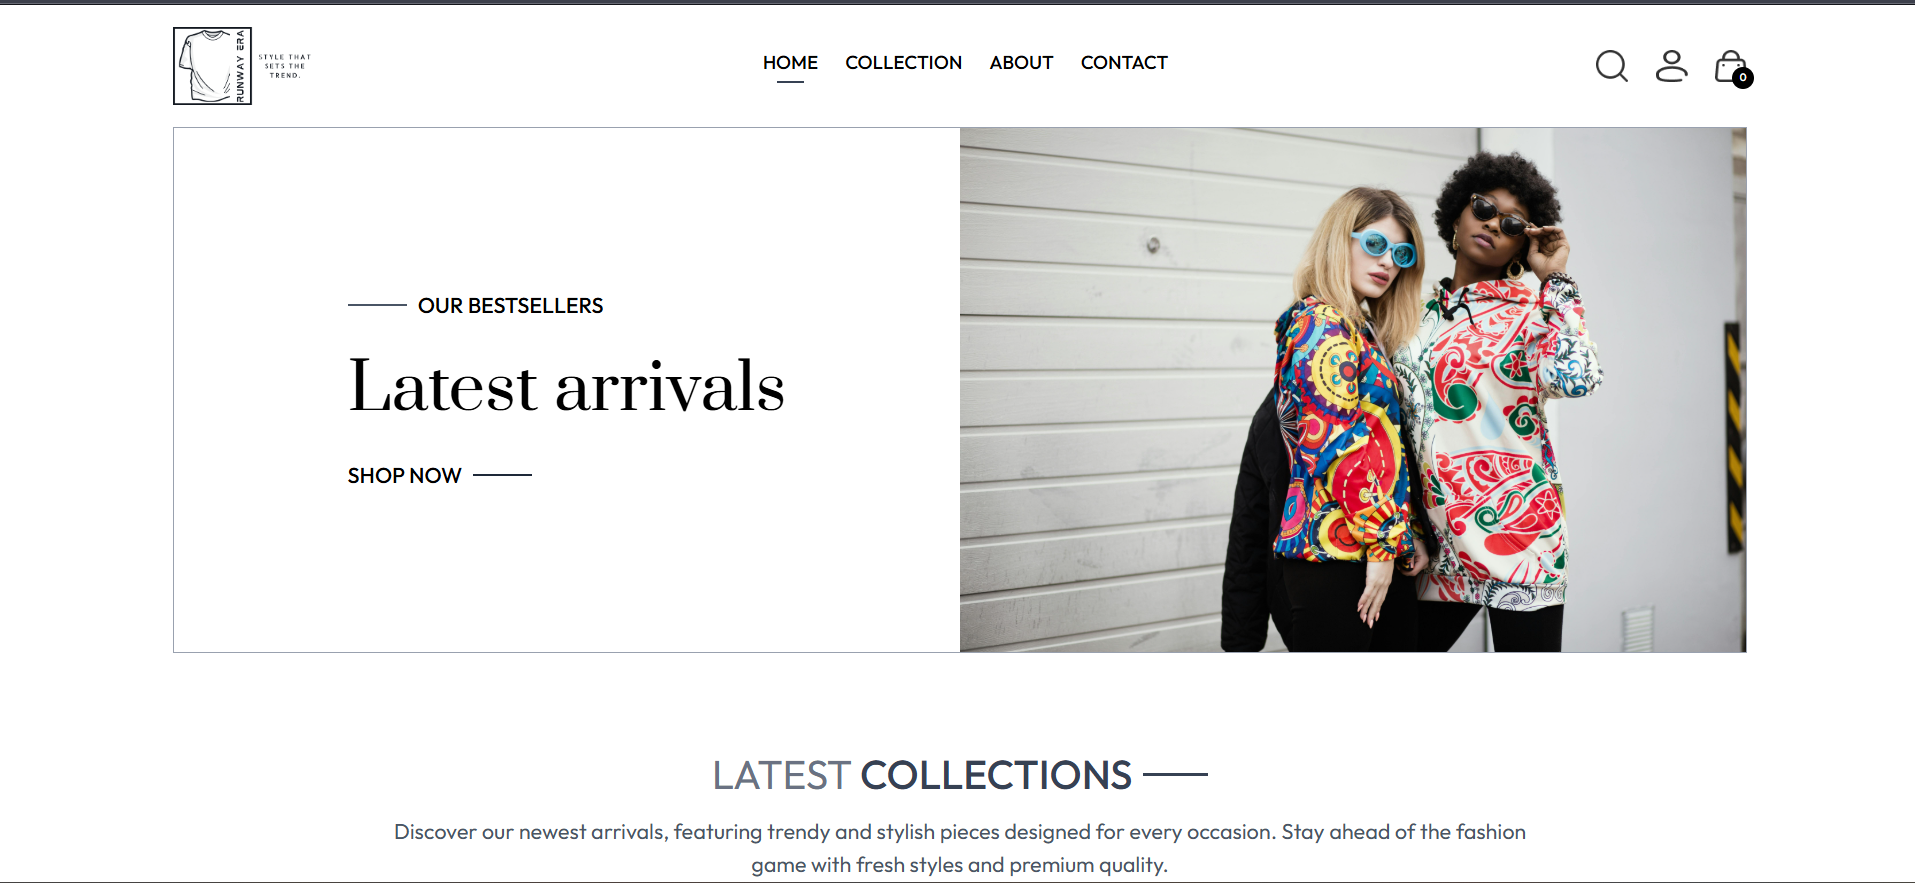Open the Collection menu item

pos(903,62)
